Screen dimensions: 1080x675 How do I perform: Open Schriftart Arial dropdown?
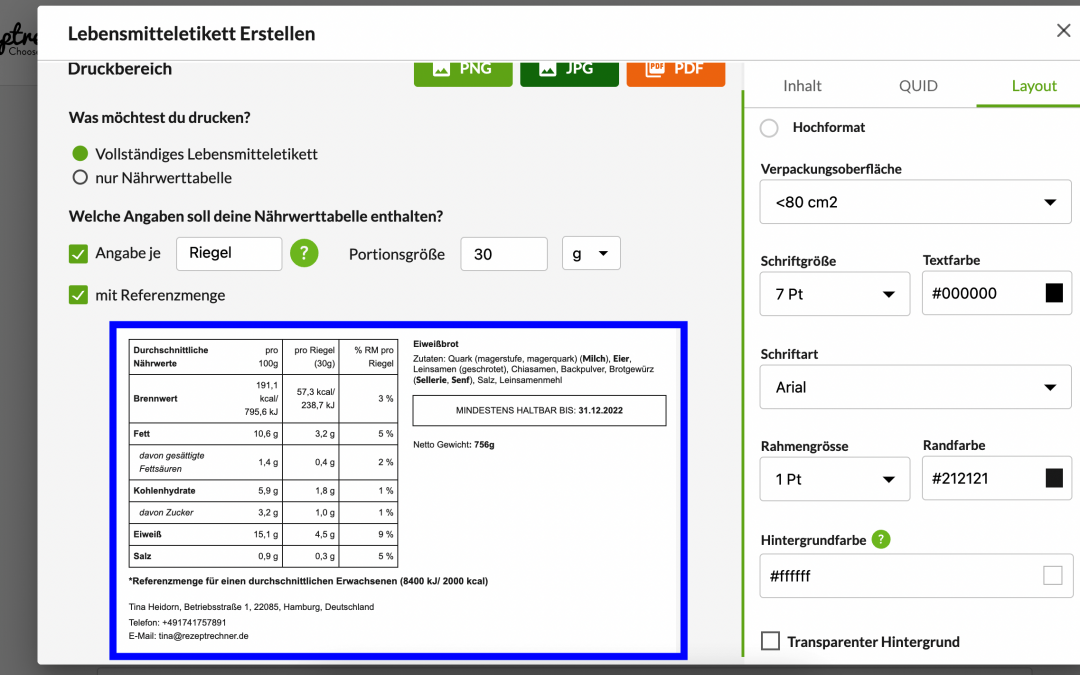point(915,387)
